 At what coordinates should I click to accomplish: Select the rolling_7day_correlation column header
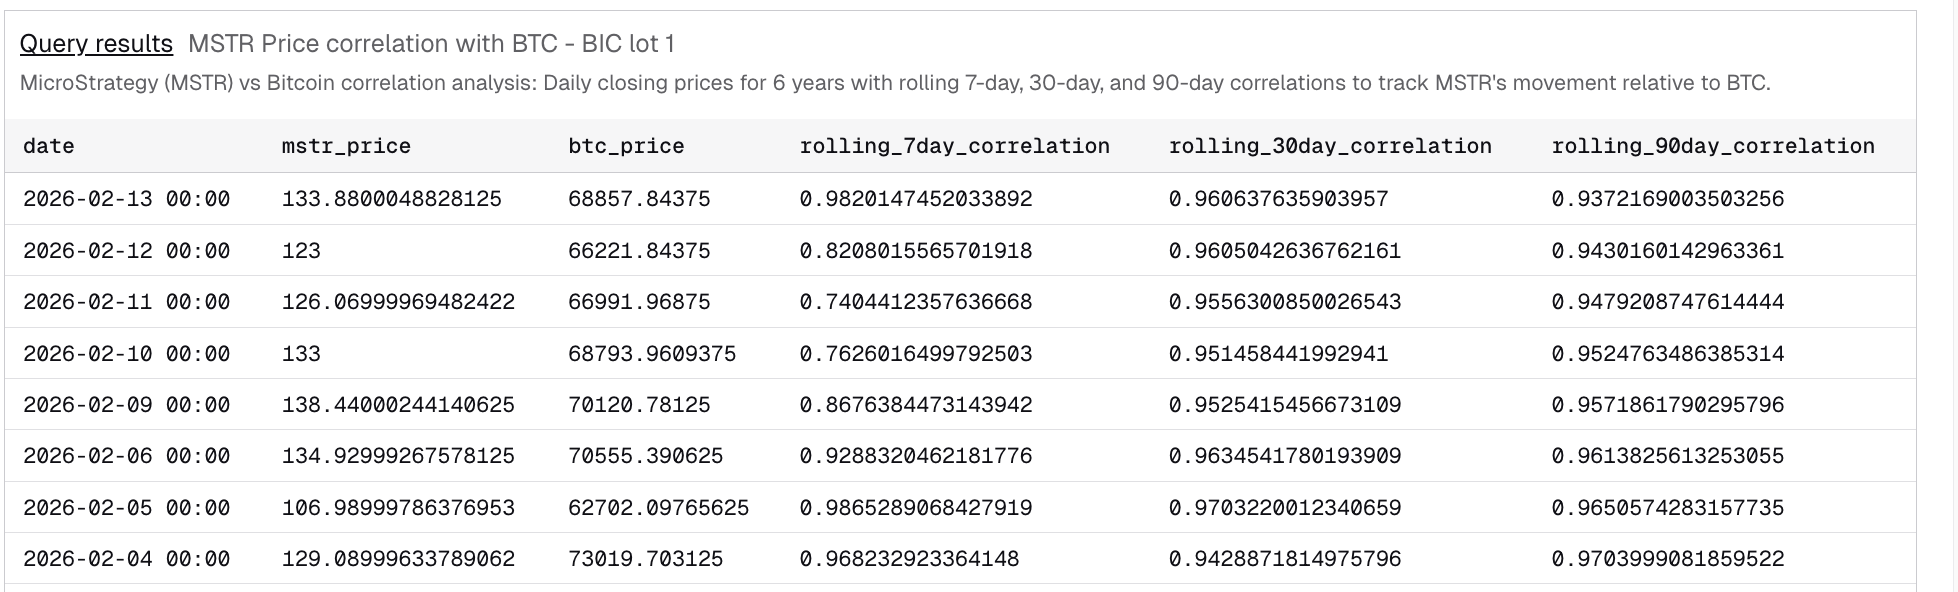(954, 146)
